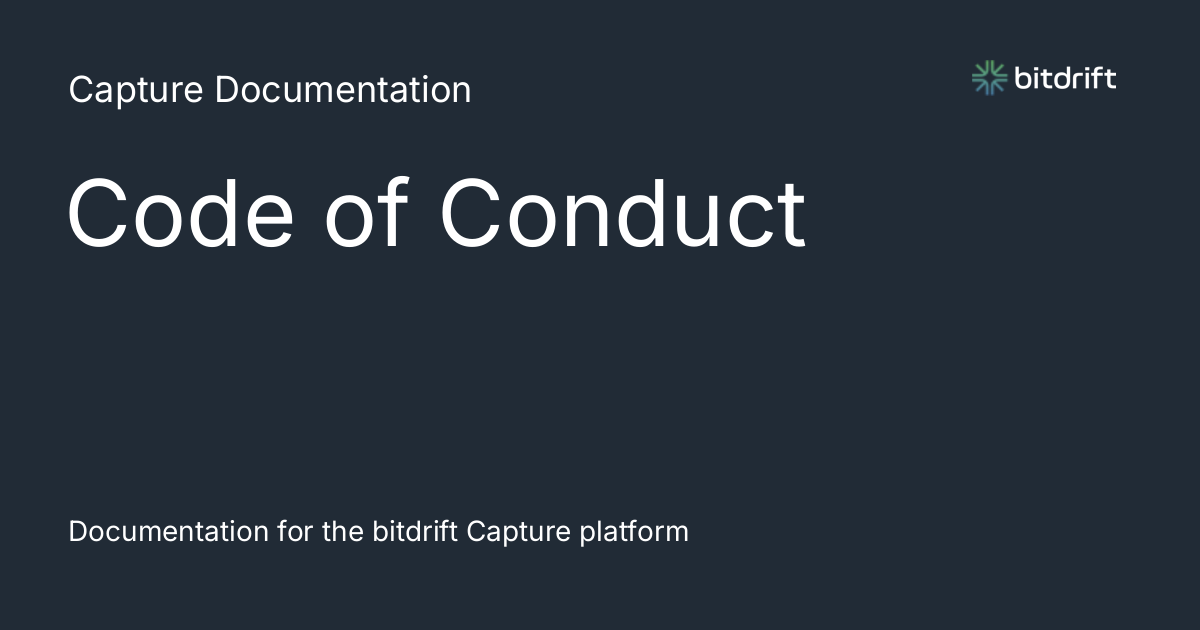Click the word "for" in the tagline
1200x630 pixels.
point(292,531)
